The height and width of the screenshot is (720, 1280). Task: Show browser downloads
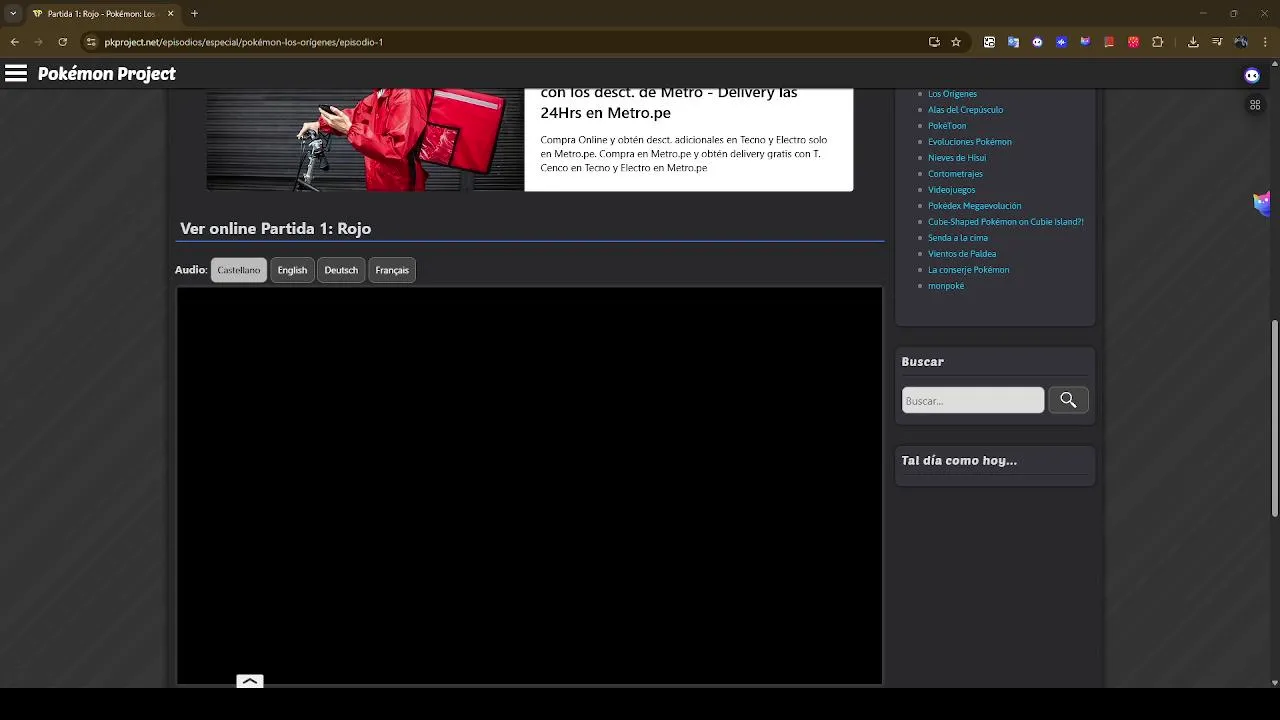pyautogui.click(x=1193, y=42)
